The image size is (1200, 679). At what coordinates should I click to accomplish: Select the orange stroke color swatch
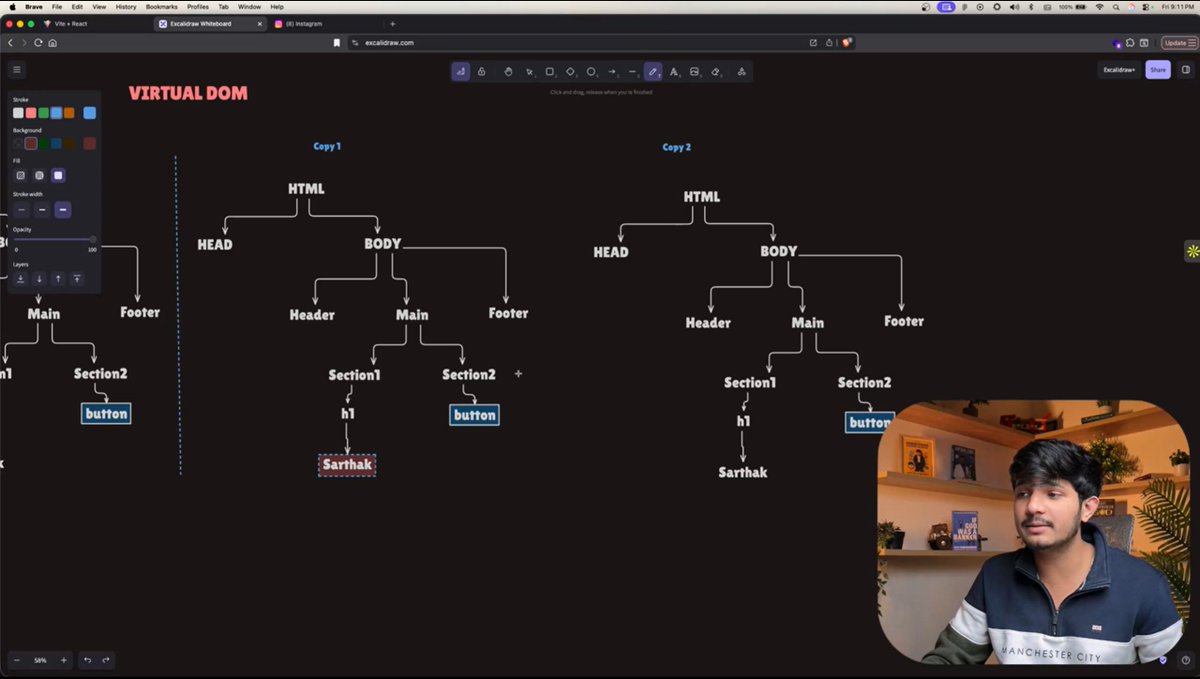coord(69,113)
